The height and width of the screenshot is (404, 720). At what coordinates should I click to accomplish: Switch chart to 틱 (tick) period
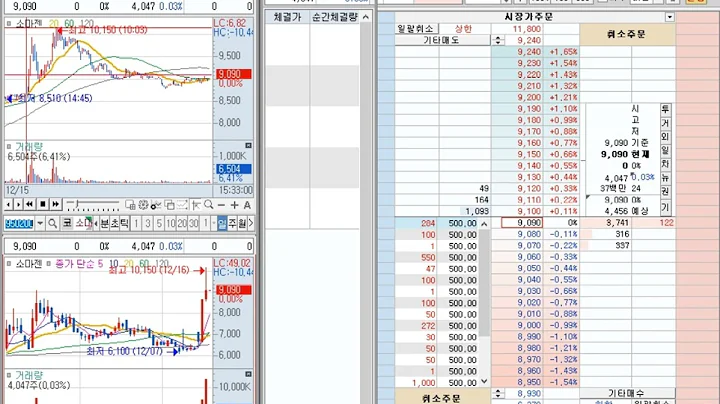coord(124,224)
